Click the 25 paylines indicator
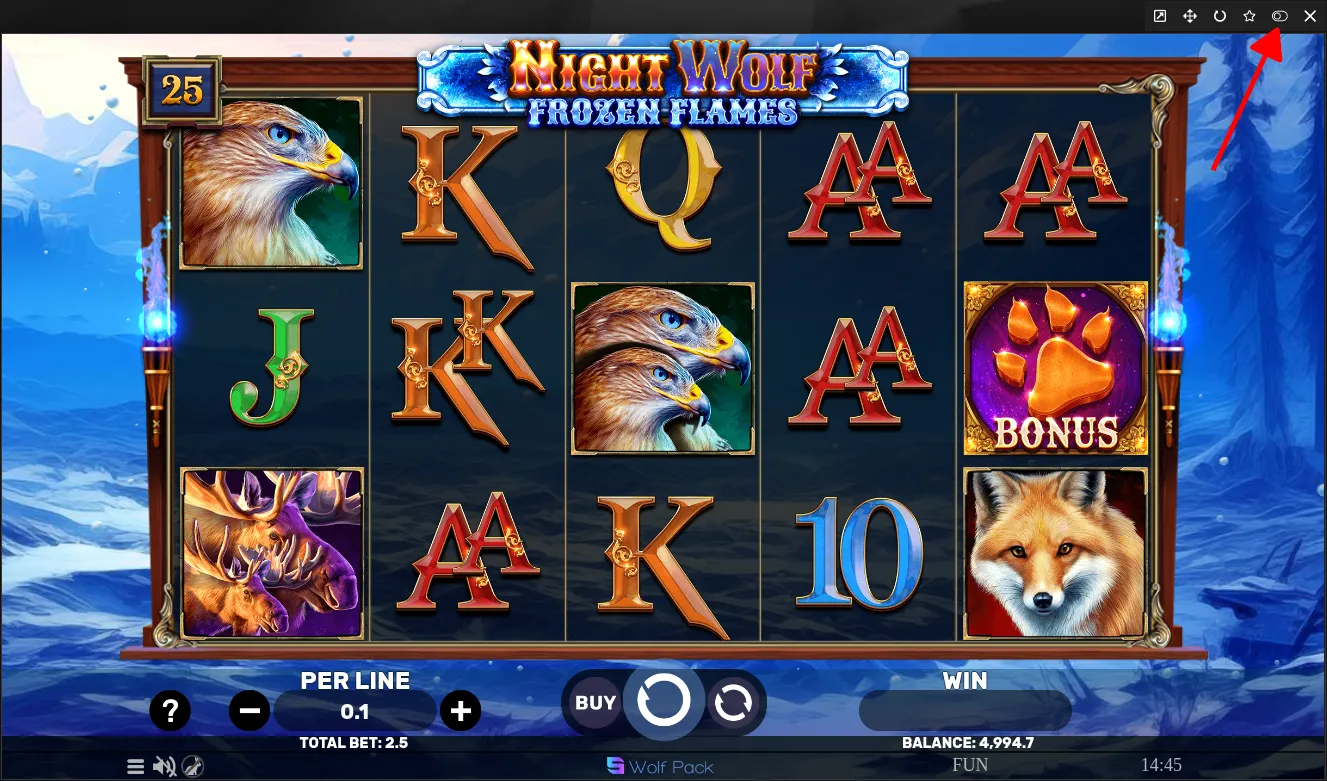 click(x=182, y=91)
